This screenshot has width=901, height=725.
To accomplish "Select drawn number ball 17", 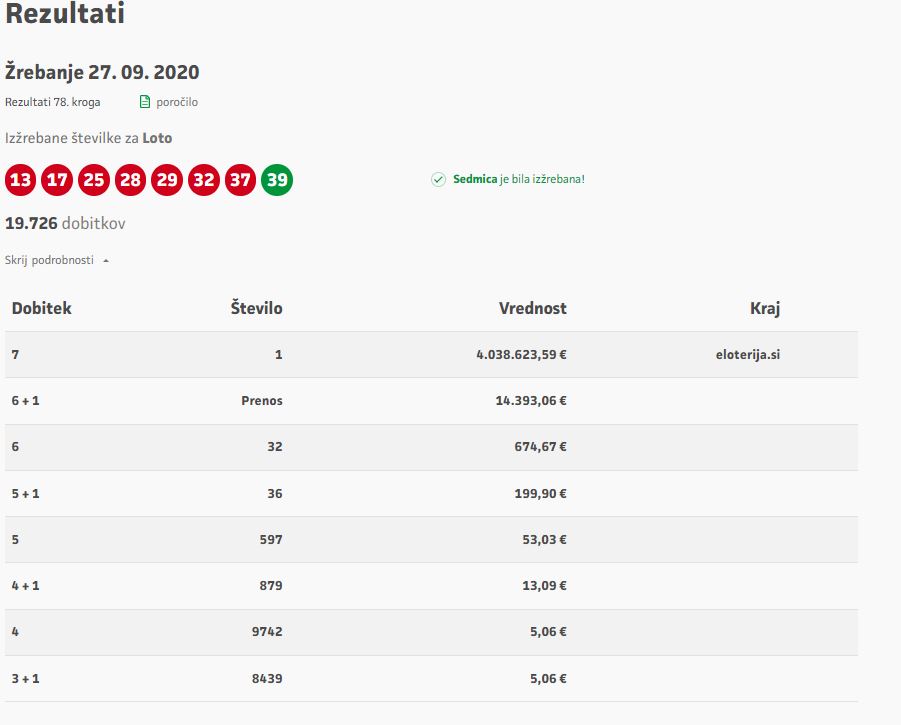I will click(57, 180).
